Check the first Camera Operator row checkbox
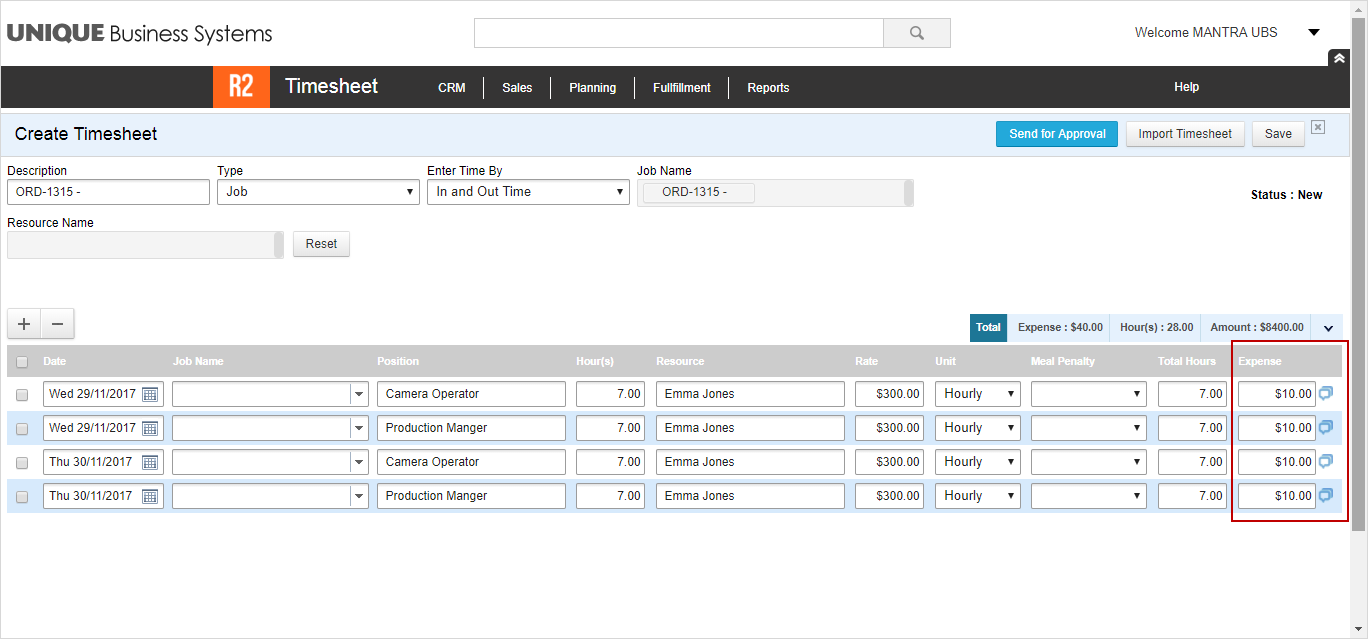This screenshot has height=639, width=1368. pyautogui.click(x=22, y=395)
